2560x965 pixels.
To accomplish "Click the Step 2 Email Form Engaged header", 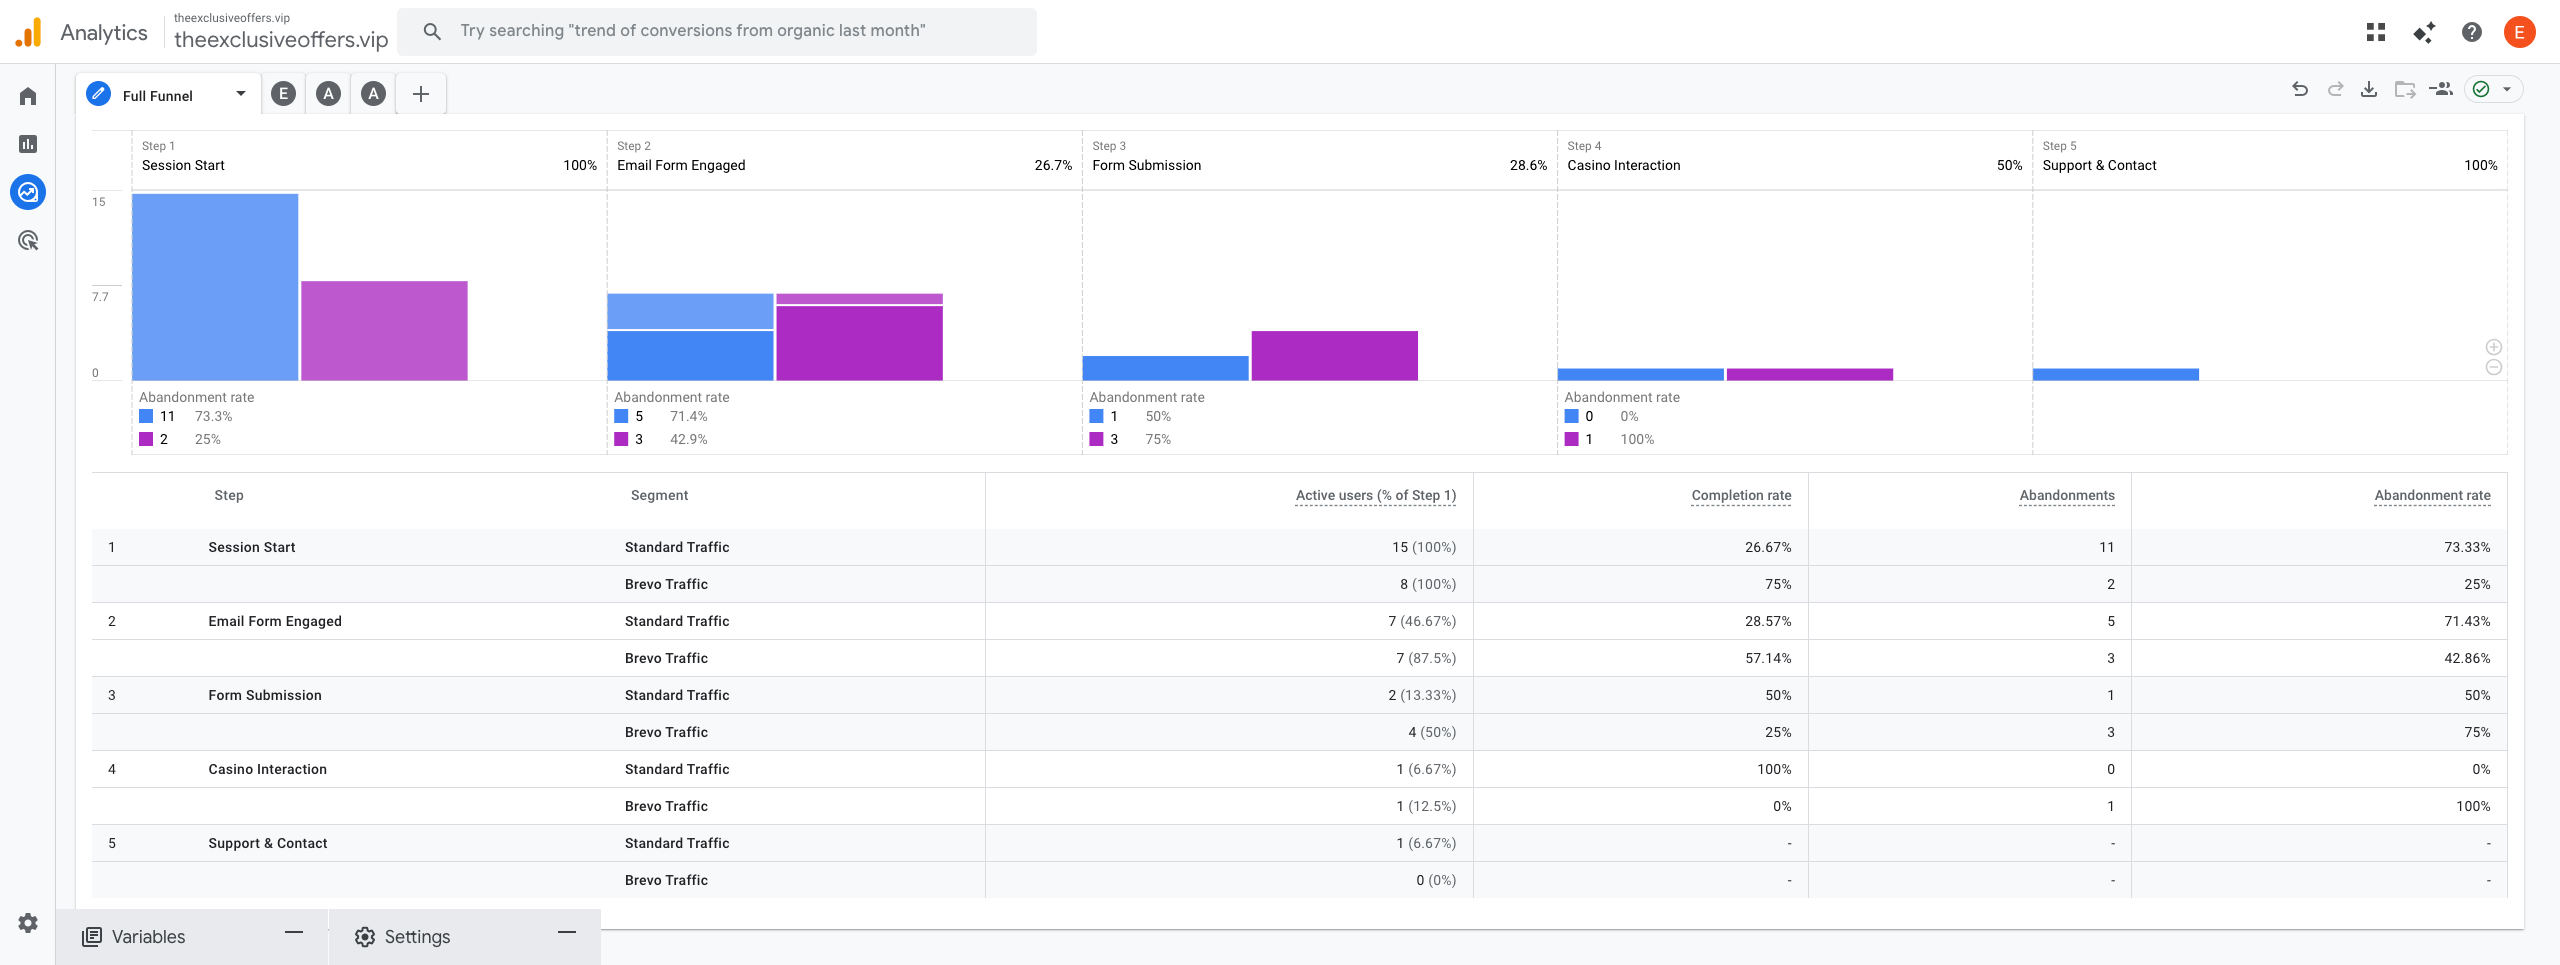I will coord(844,158).
